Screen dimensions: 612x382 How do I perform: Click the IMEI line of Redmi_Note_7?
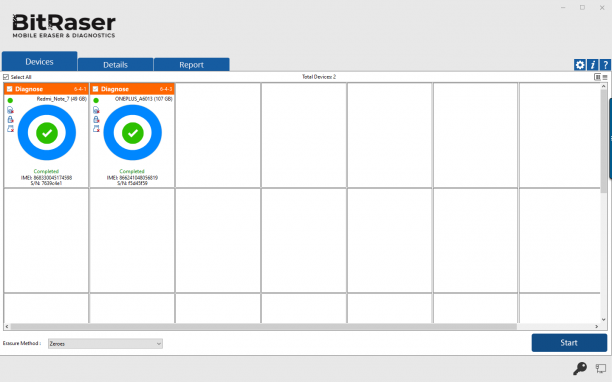(46, 178)
